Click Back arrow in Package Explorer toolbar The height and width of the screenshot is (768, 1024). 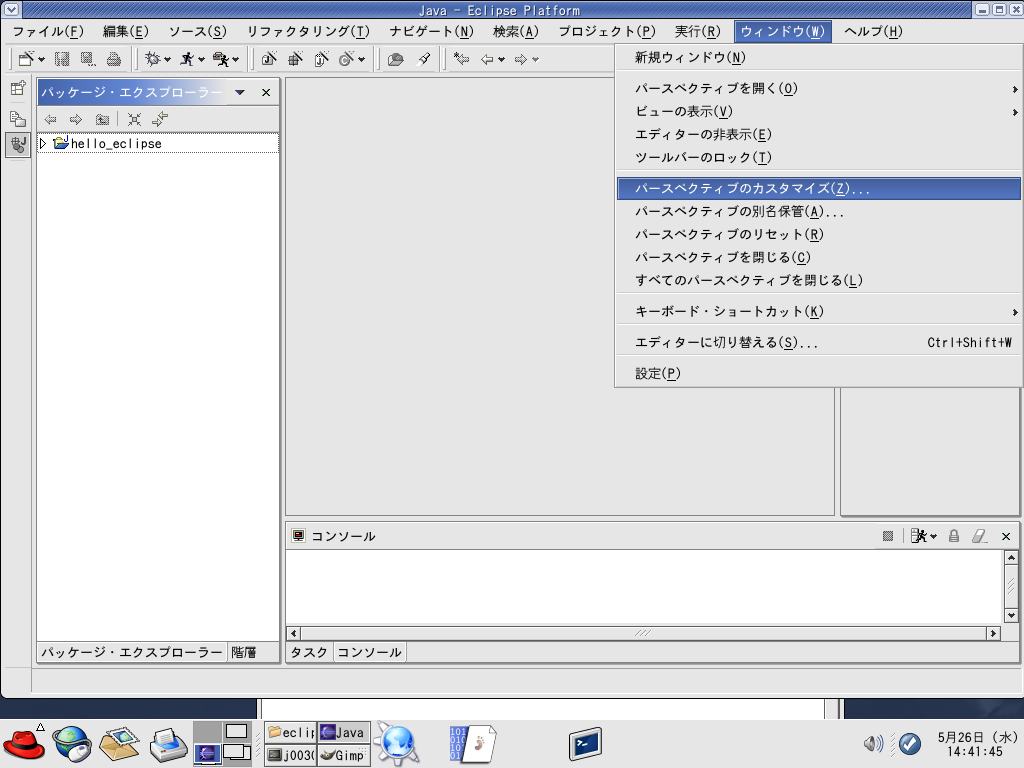point(50,120)
